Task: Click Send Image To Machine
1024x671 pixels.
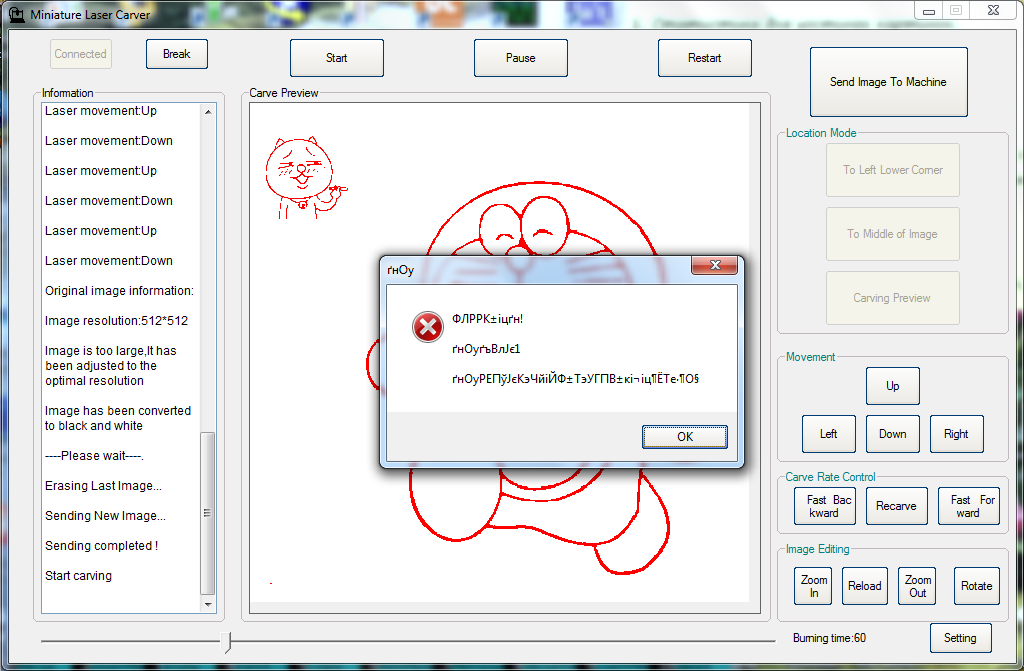Action: [x=888, y=82]
